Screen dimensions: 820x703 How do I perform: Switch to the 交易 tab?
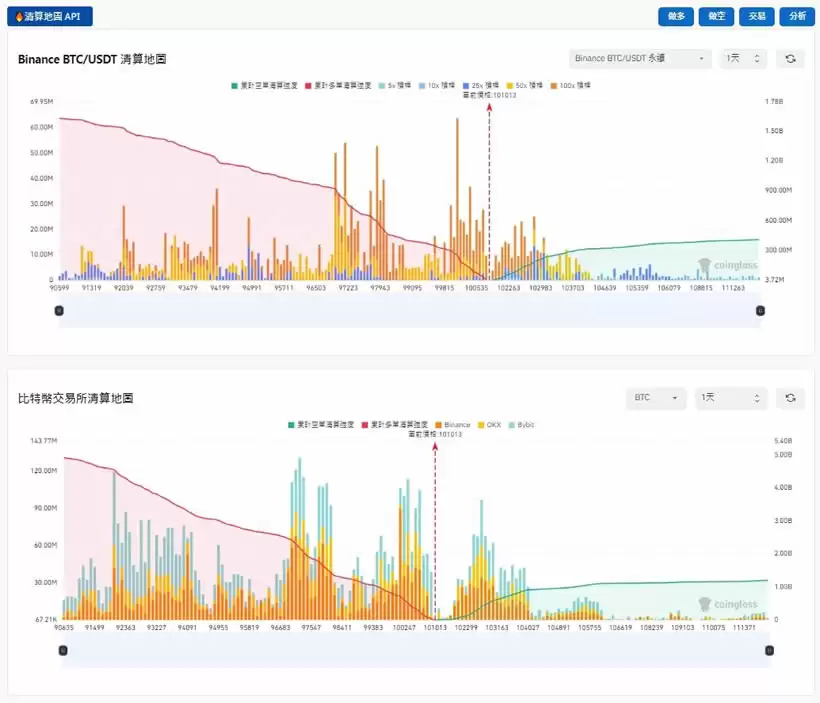click(x=755, y=16)
